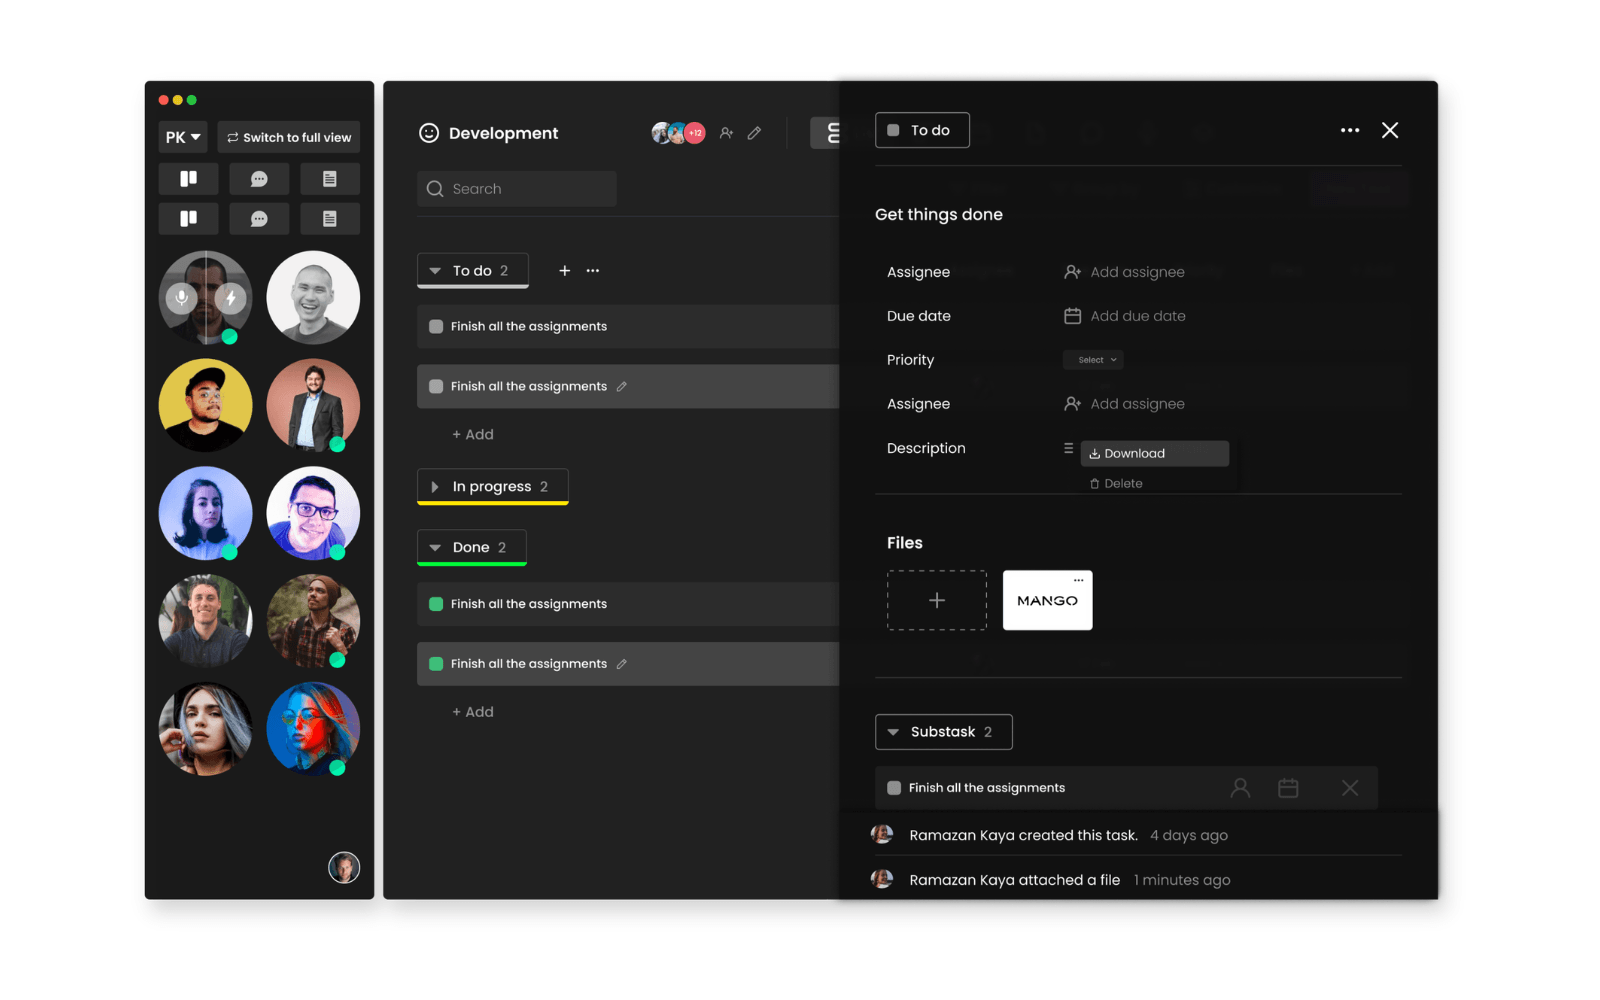Open To do status selector in detail panel
This screenshot has height=1000, width=1600.
click(x=922, y=130)
